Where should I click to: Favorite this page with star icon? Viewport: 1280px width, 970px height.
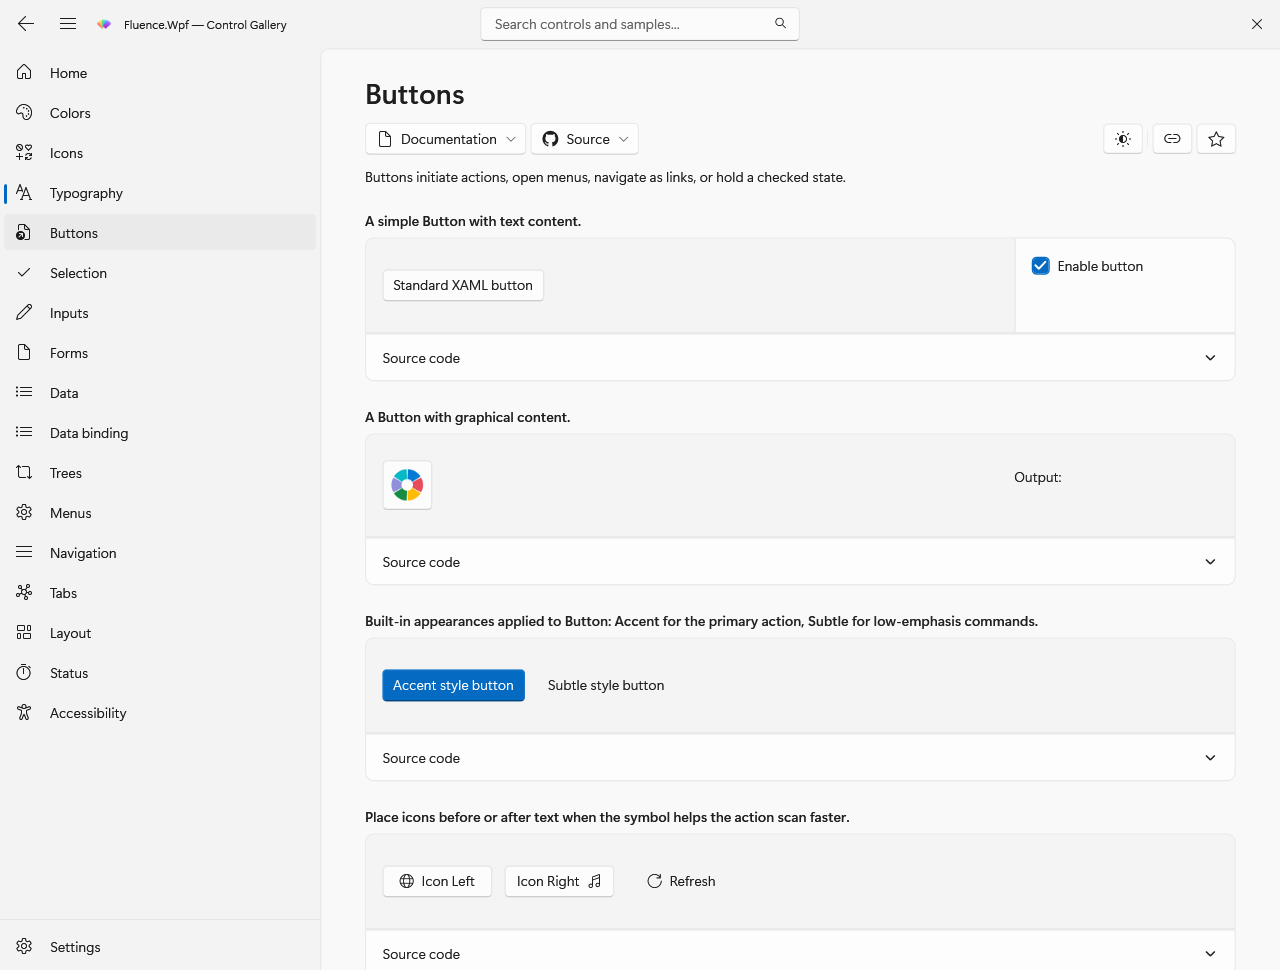pos(1216,139)
